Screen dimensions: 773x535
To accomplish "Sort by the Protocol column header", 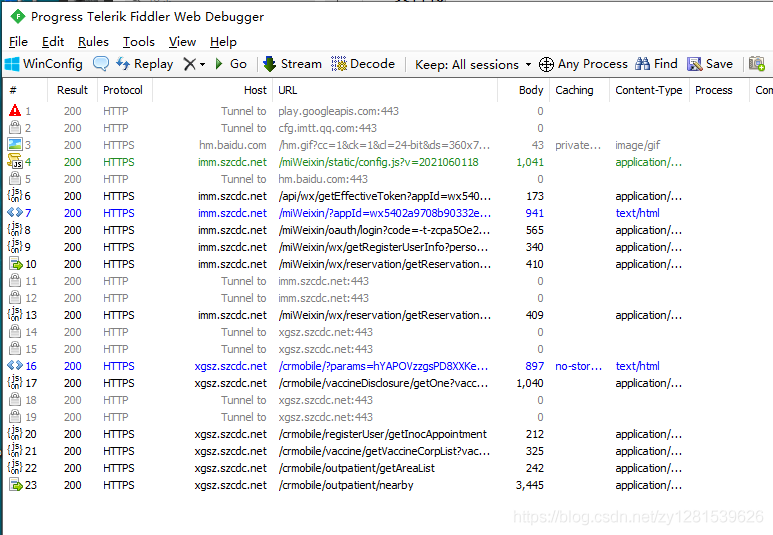I will coord(123,90).
